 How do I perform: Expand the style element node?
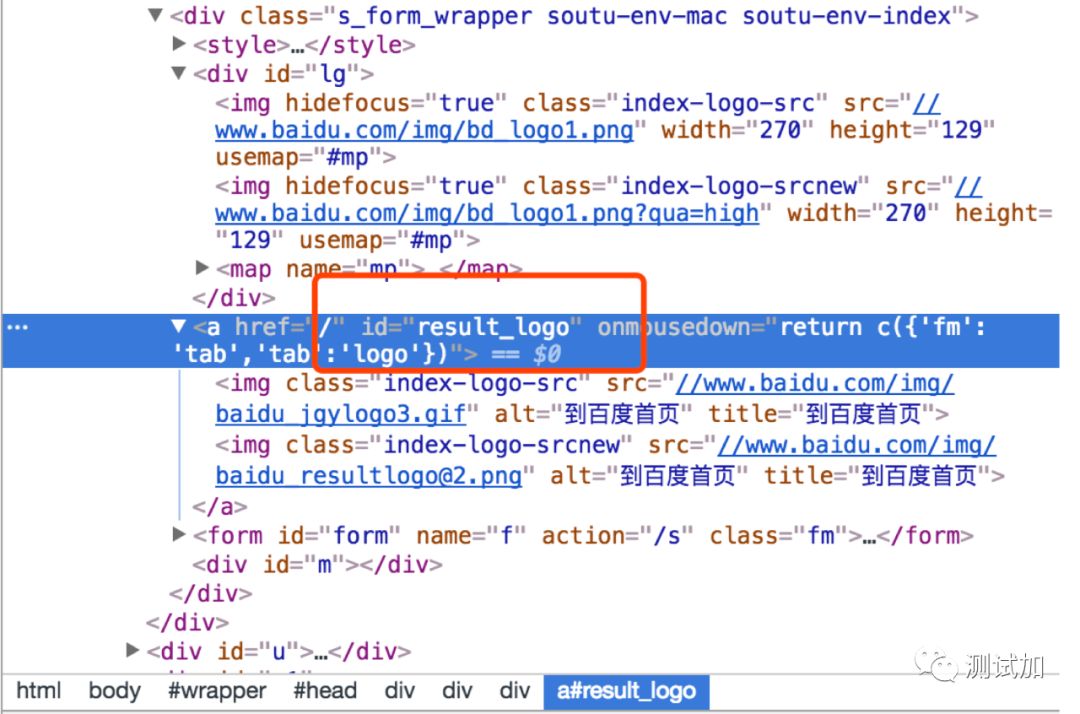pos(179,44)
